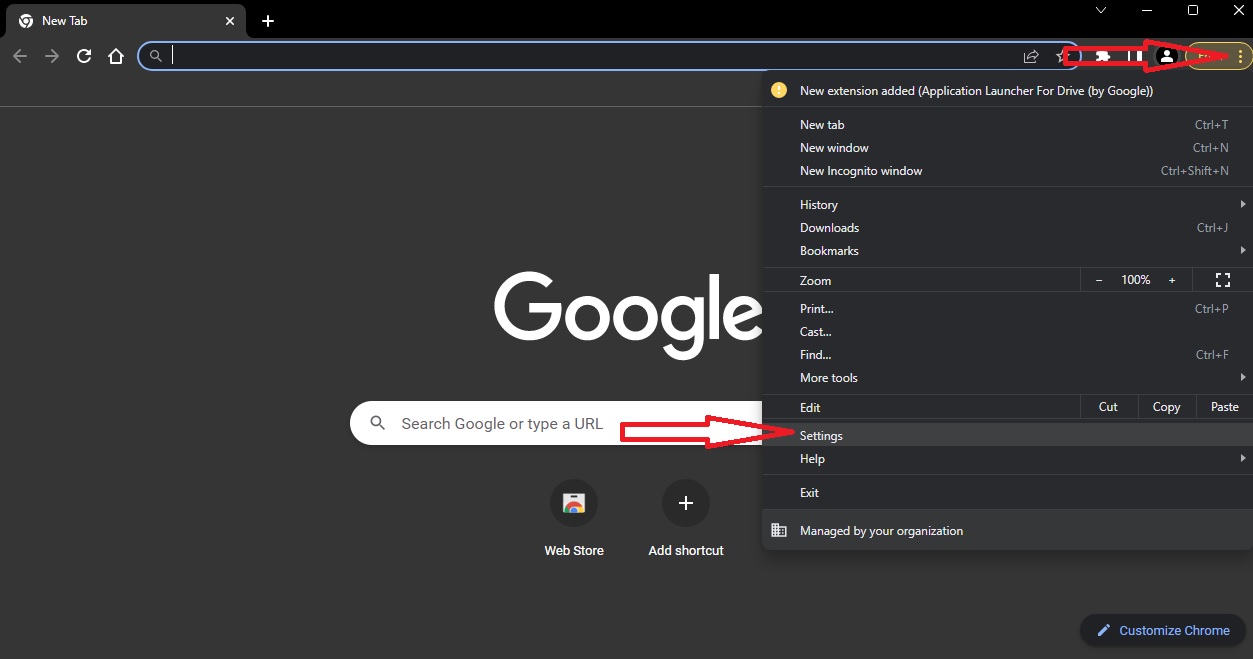This screenshot has width=1253, height=659.
Task: Select the New Tab browser tab
Action: (128, 21)
